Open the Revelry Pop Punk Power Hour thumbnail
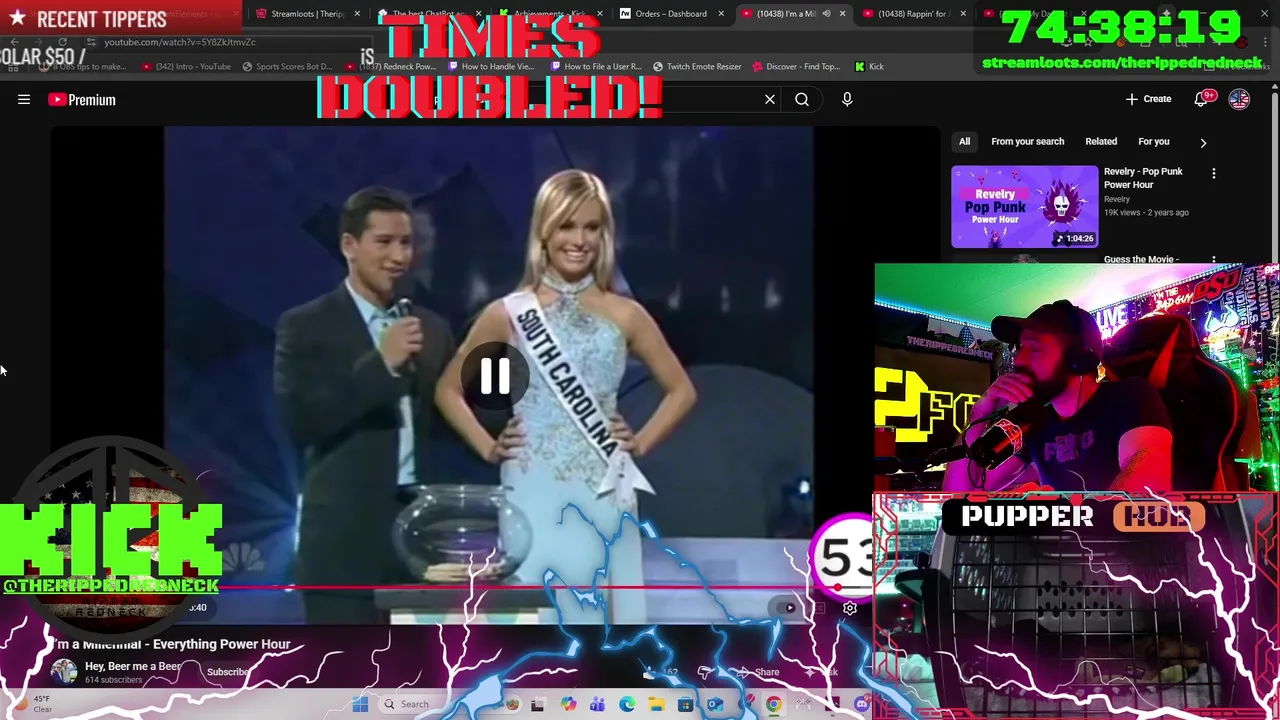The image size is (1280, 720). tap(1024, 206)
